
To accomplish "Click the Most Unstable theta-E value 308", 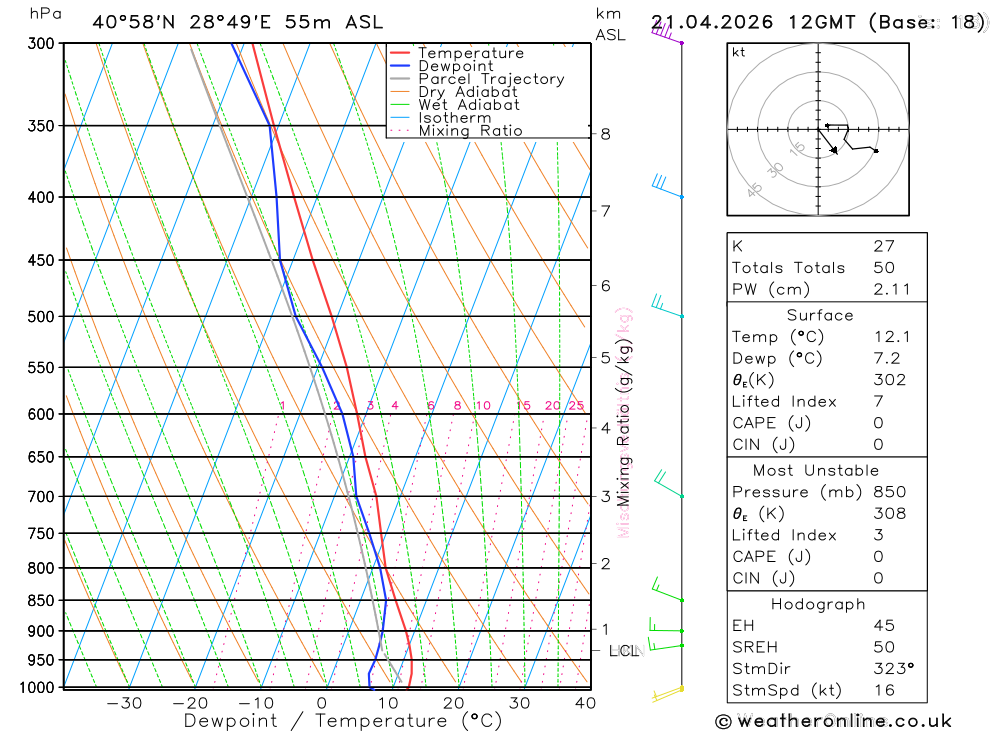I will pos(890,514).
